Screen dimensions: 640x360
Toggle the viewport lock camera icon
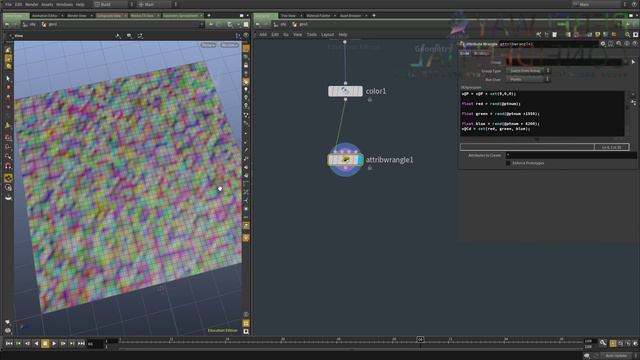(246, 65)
